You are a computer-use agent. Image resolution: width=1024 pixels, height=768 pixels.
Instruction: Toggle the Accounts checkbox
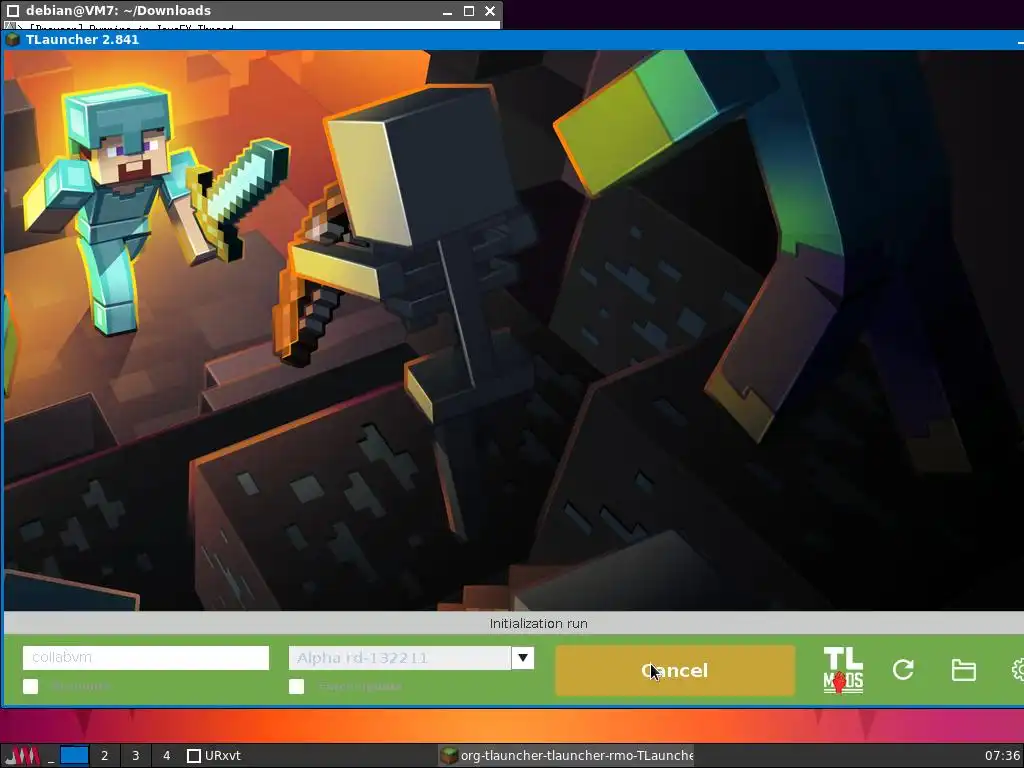click(31, 686)
